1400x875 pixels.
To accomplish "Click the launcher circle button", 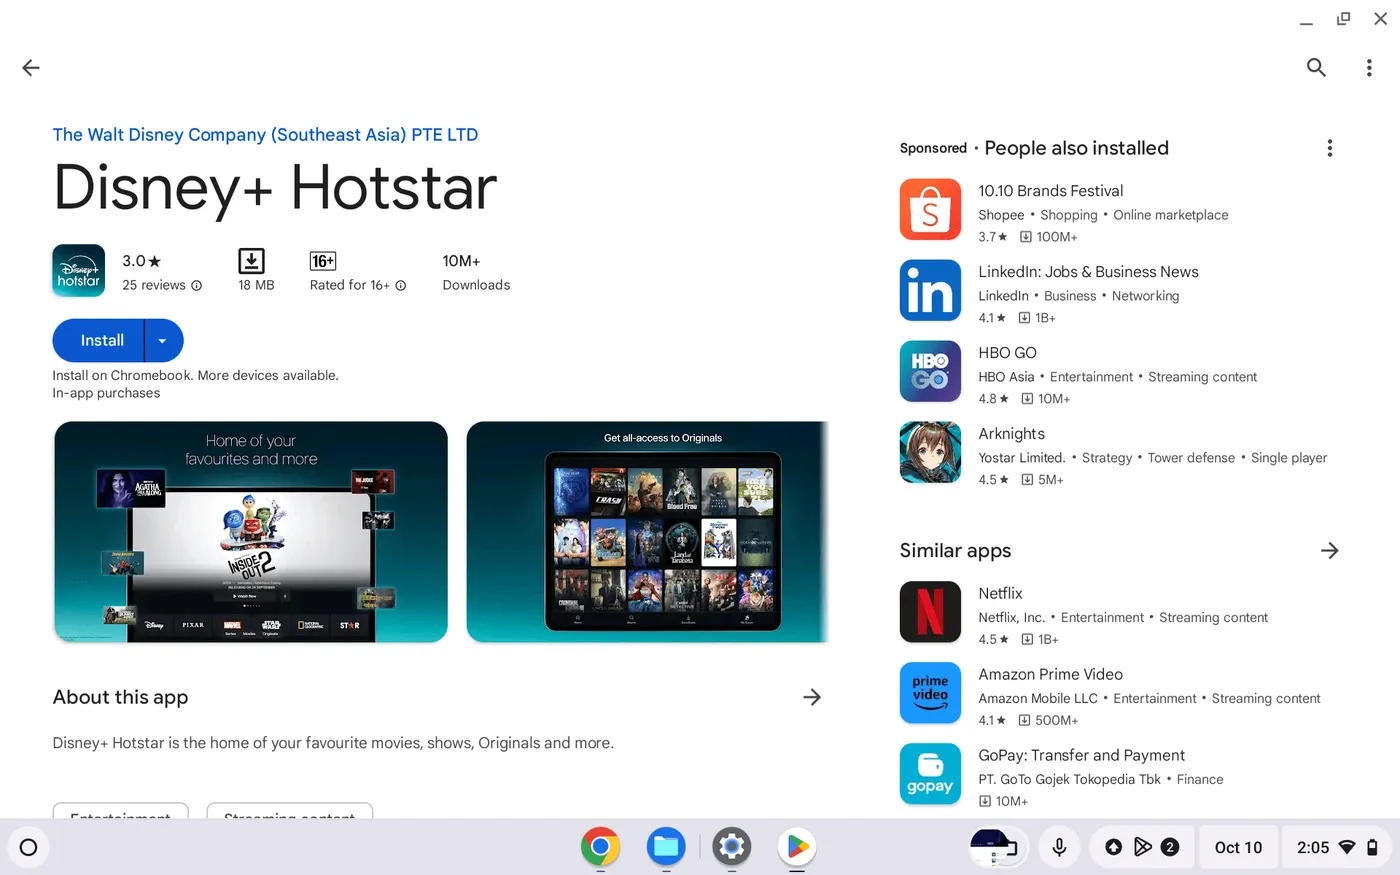I will click(x=28, y=847).
